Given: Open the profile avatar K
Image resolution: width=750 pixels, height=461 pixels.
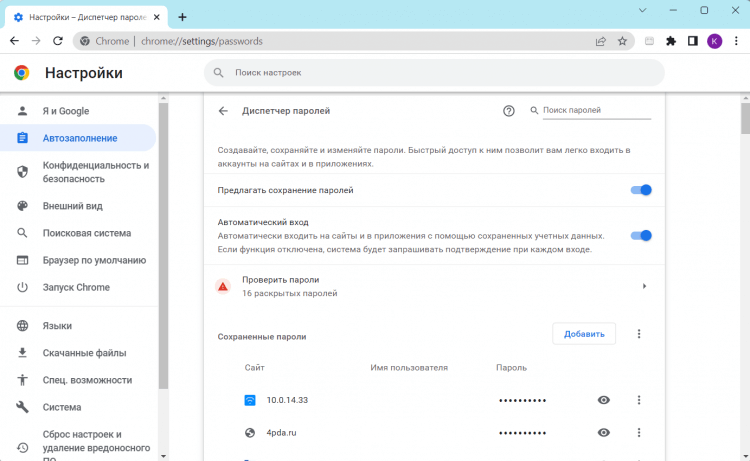Looking at the screenshot, I should 715,41.
